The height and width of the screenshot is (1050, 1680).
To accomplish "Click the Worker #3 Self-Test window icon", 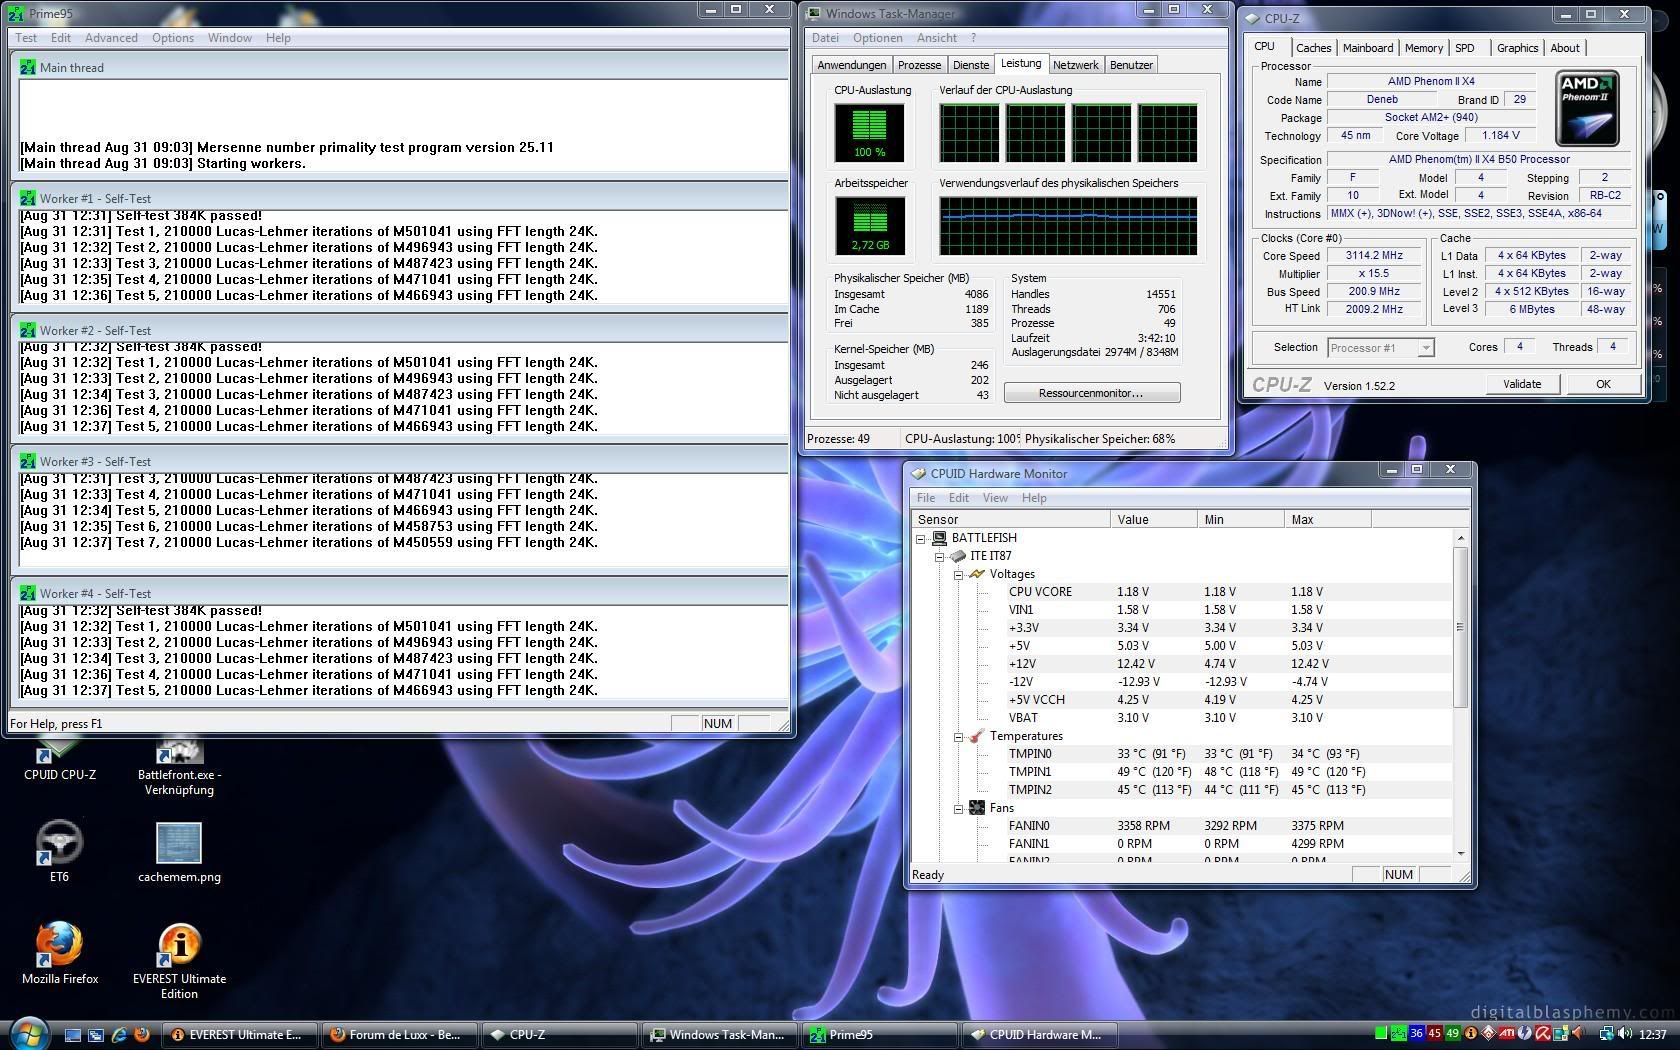I will coord(28,461).
